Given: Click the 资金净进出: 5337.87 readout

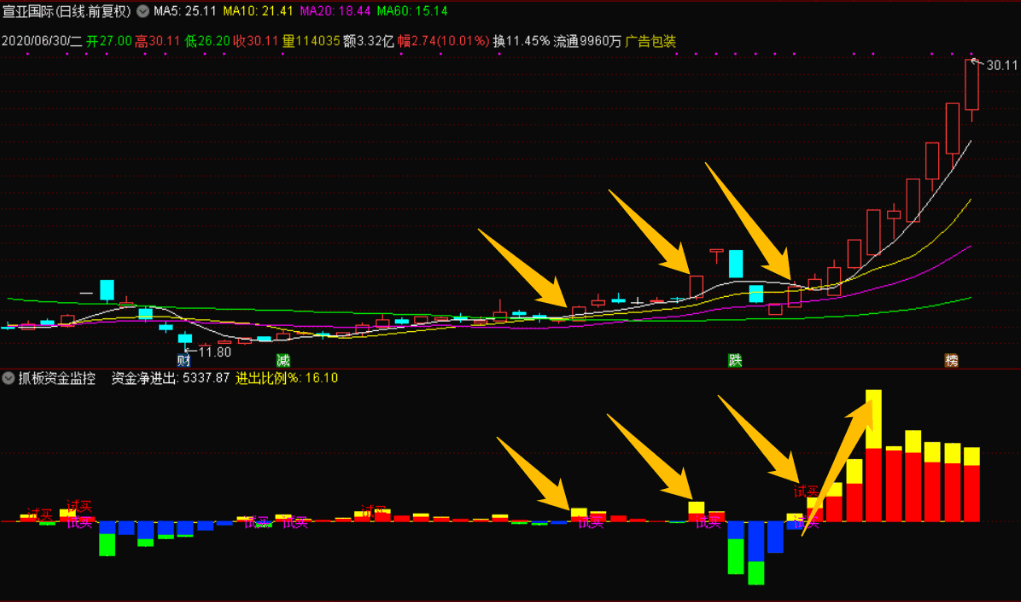Looking at the screenshot, I should pyautogui.click(x=171, y=378).
